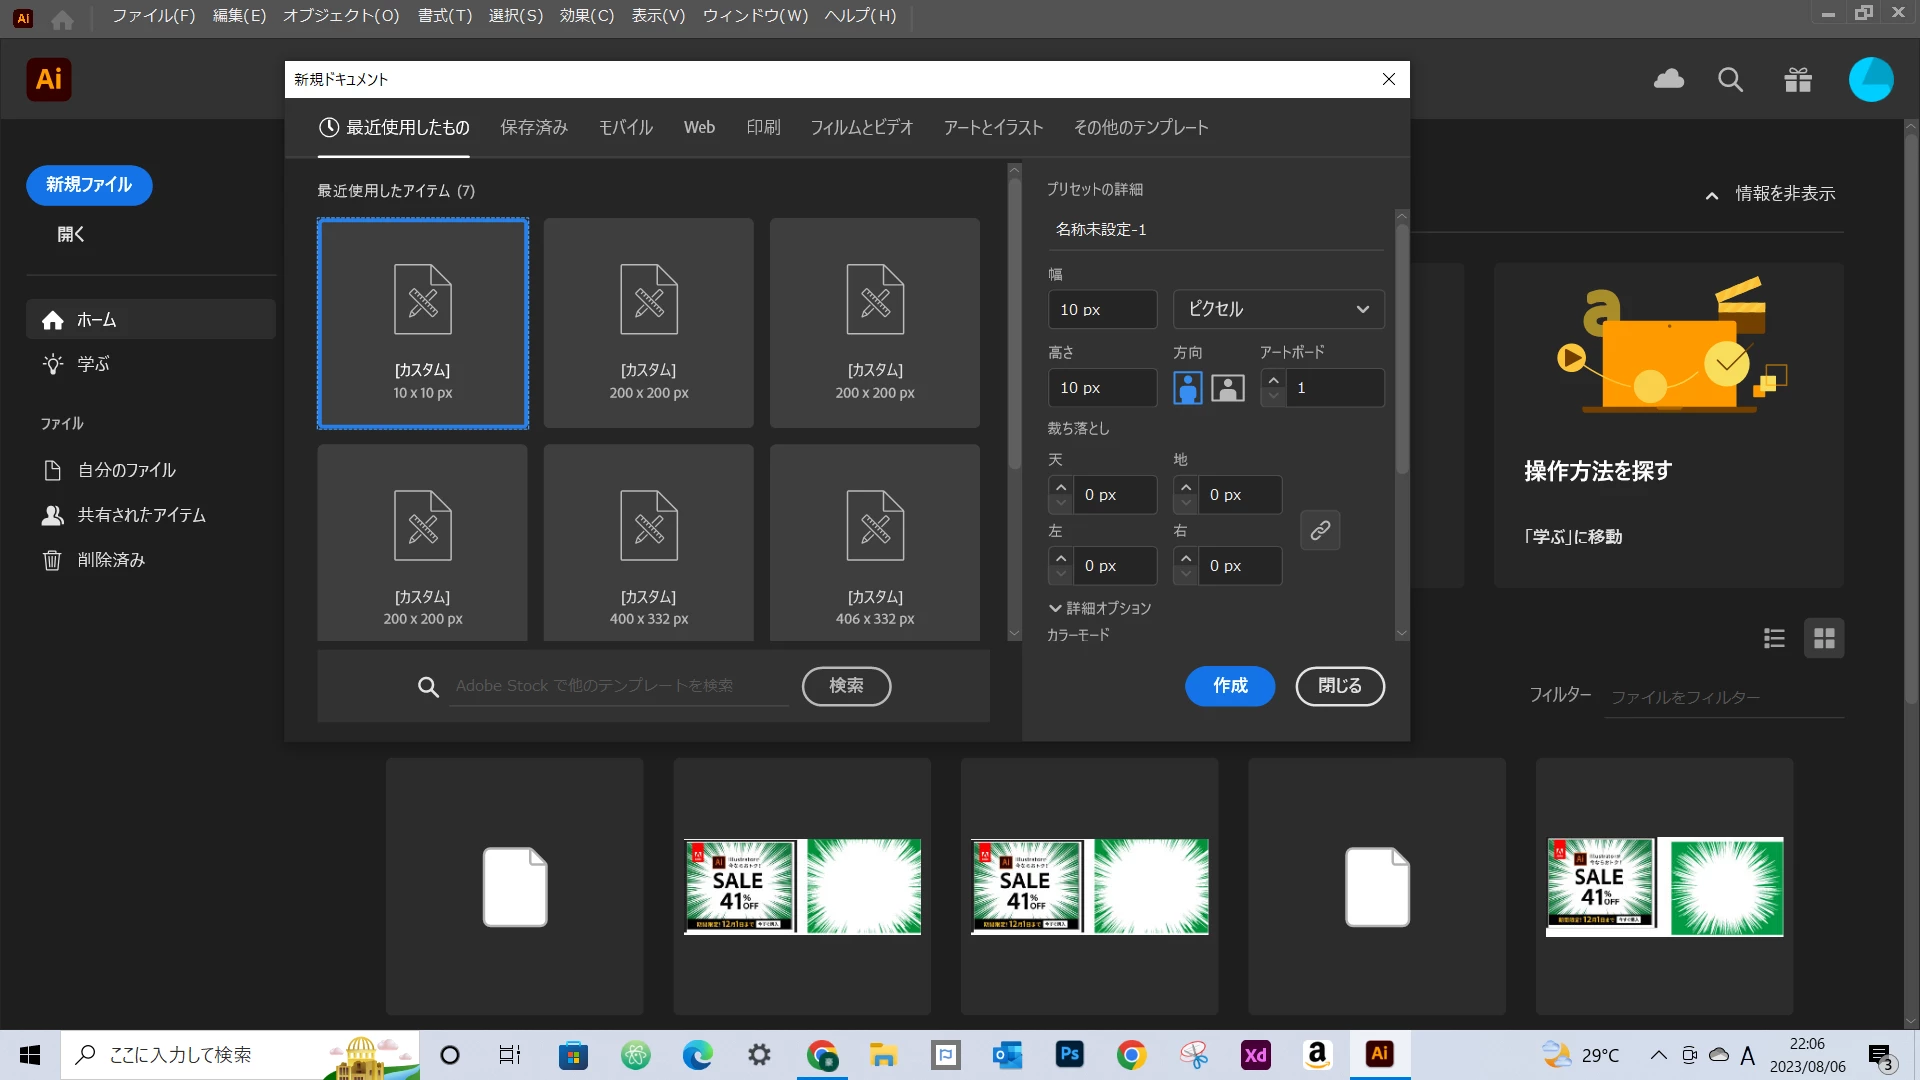Open the ピクセル units dropdown

pos(1278,310)
